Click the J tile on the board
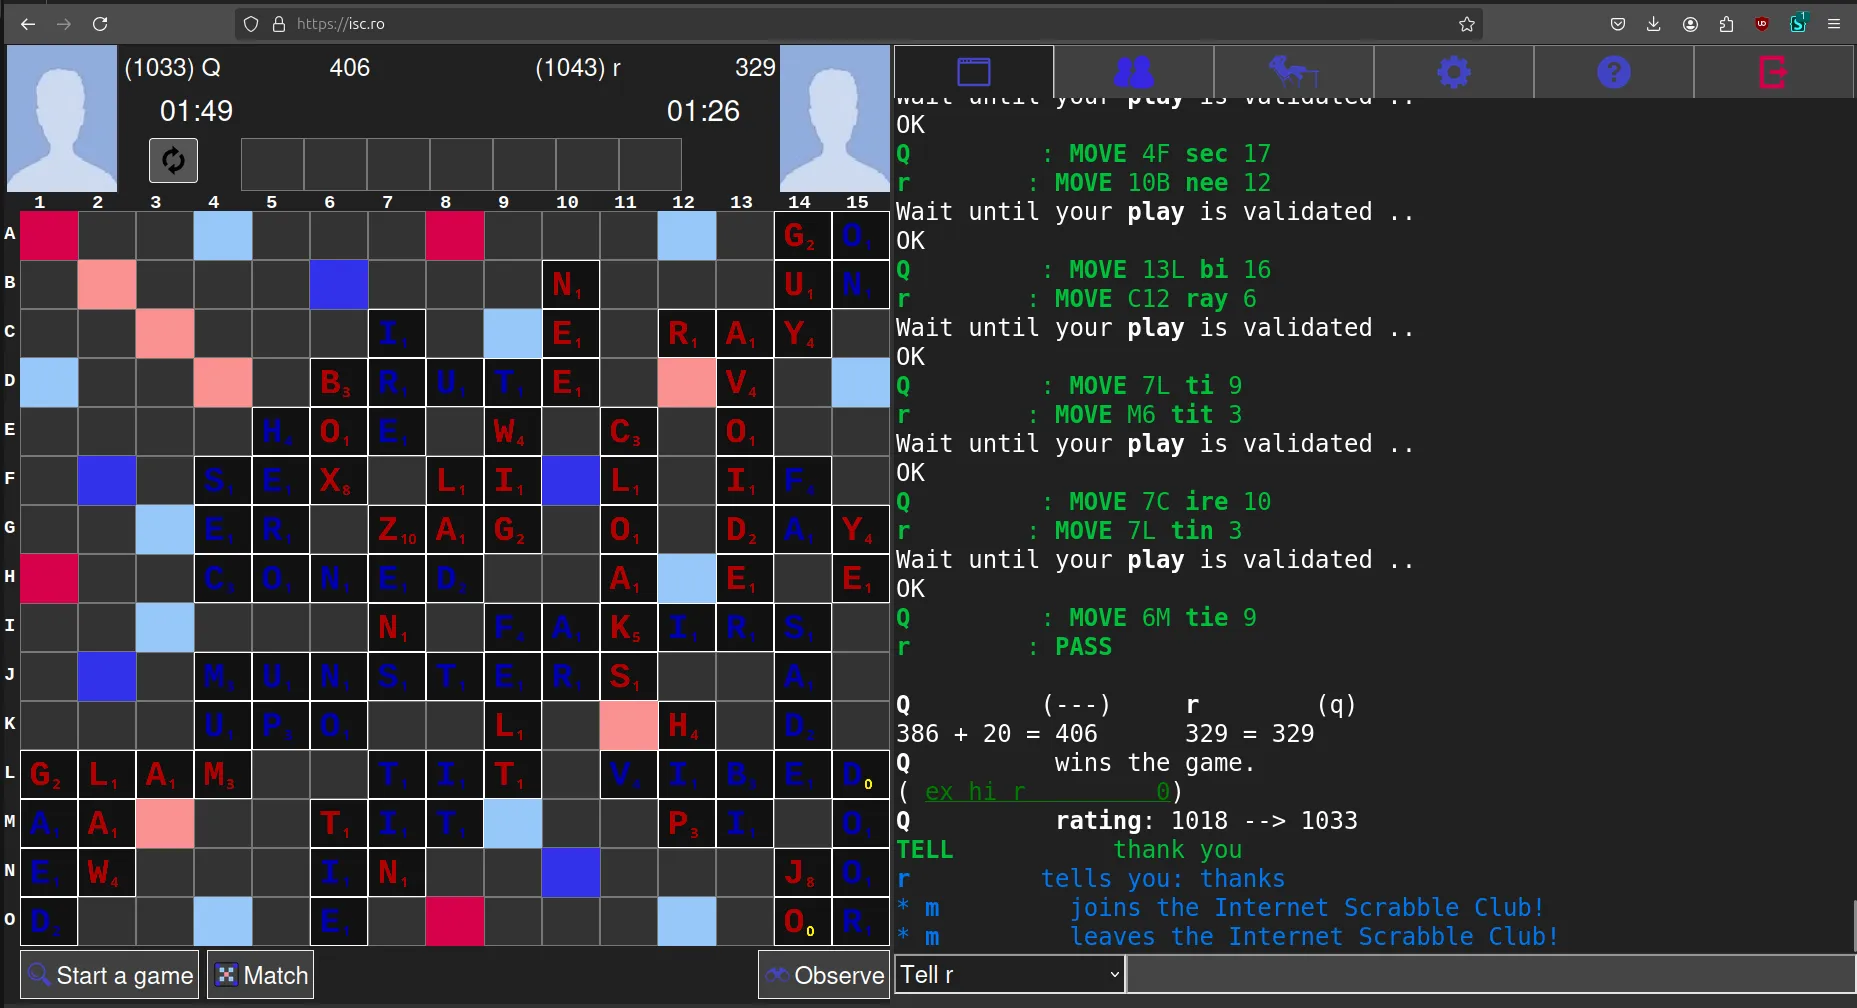The image size is (1857, 1008). 803,872
